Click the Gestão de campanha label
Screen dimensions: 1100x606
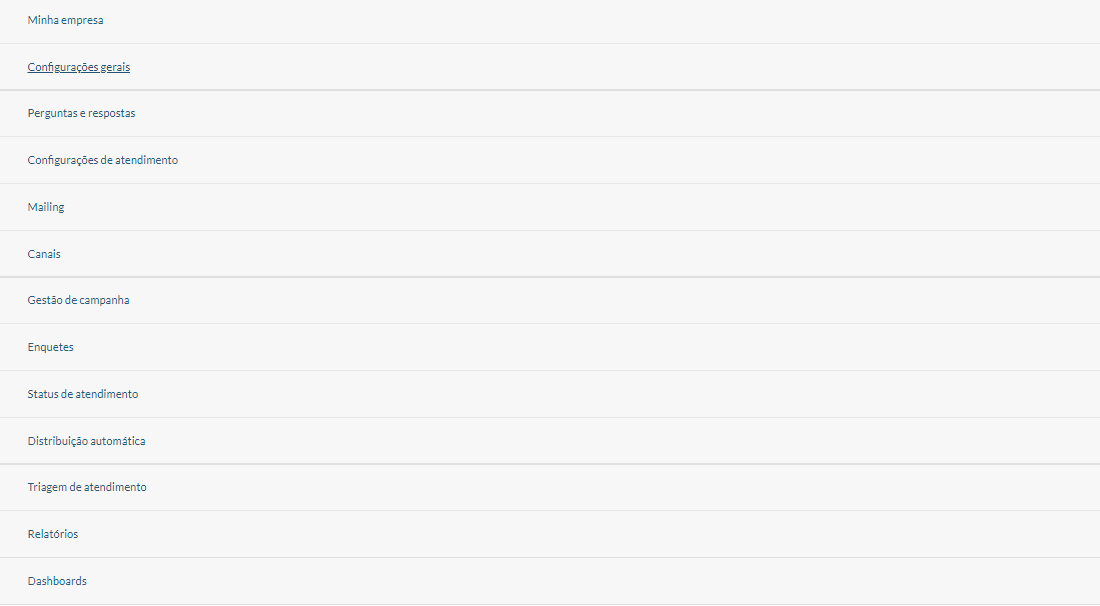78,300
